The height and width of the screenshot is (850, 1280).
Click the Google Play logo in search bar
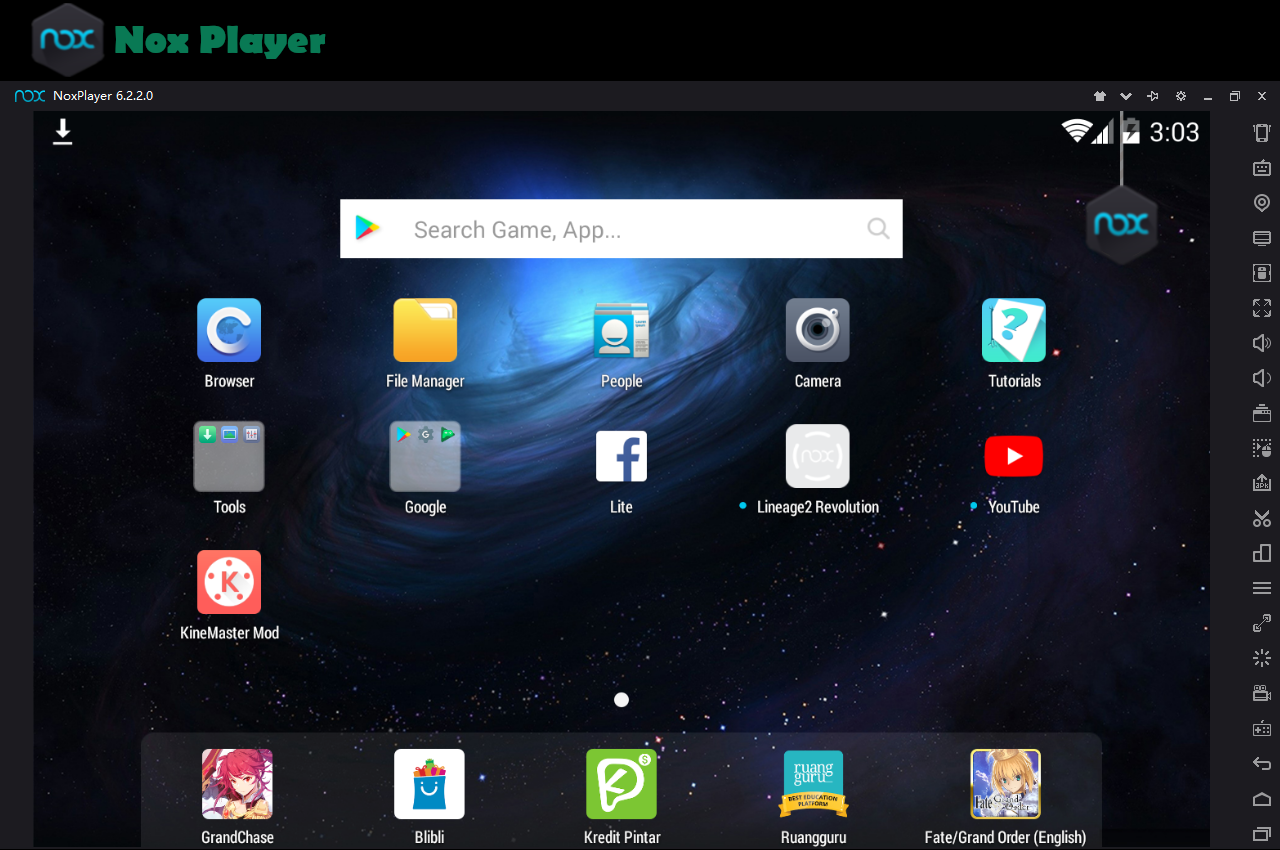click(x=367, y=229)
